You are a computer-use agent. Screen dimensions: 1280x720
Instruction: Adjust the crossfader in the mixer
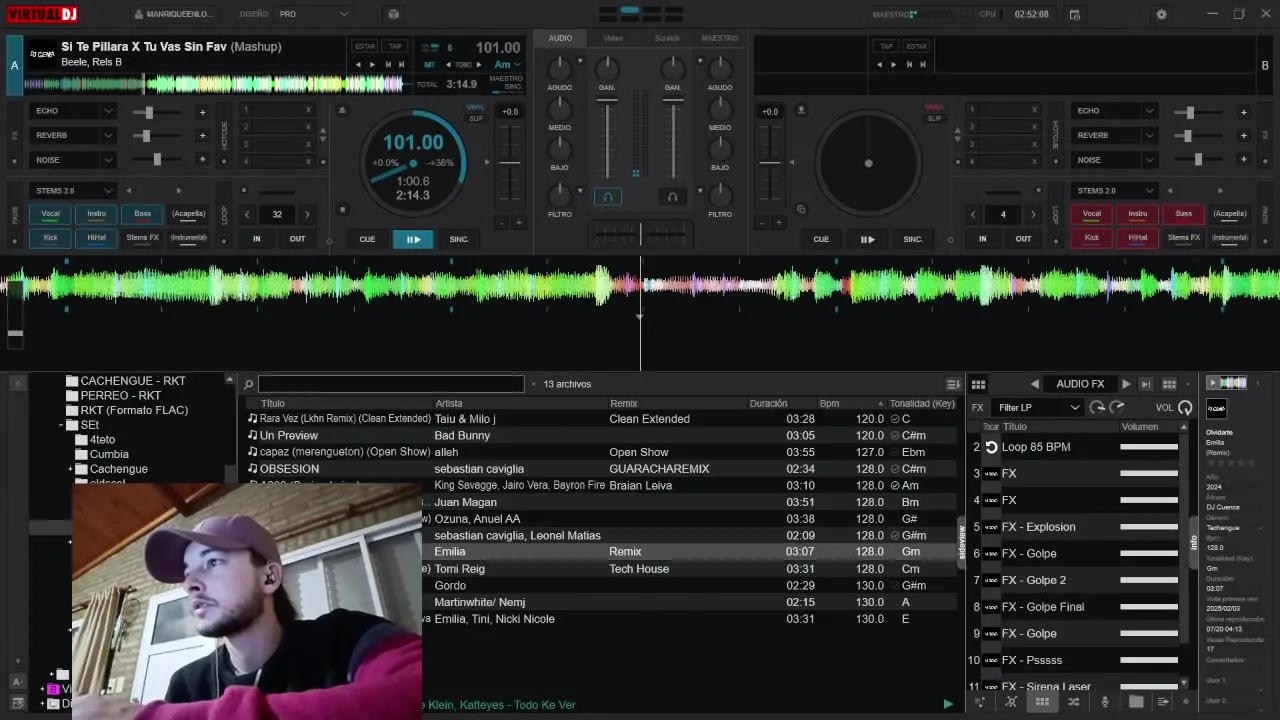(x=640, y=233)
